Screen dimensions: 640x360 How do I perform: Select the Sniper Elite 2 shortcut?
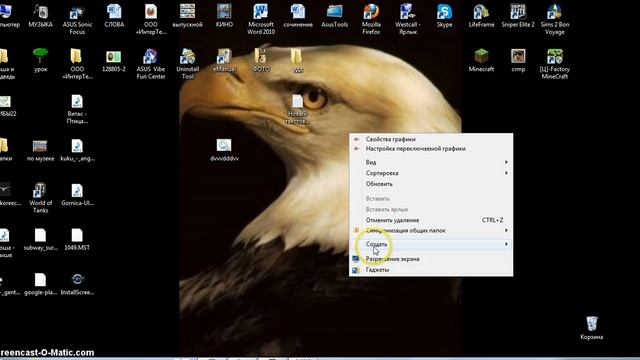click(518, 16)
